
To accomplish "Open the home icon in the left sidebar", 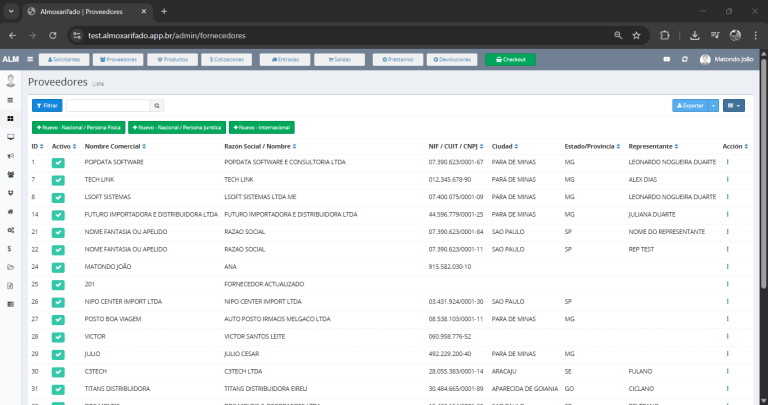I will 10,212.
